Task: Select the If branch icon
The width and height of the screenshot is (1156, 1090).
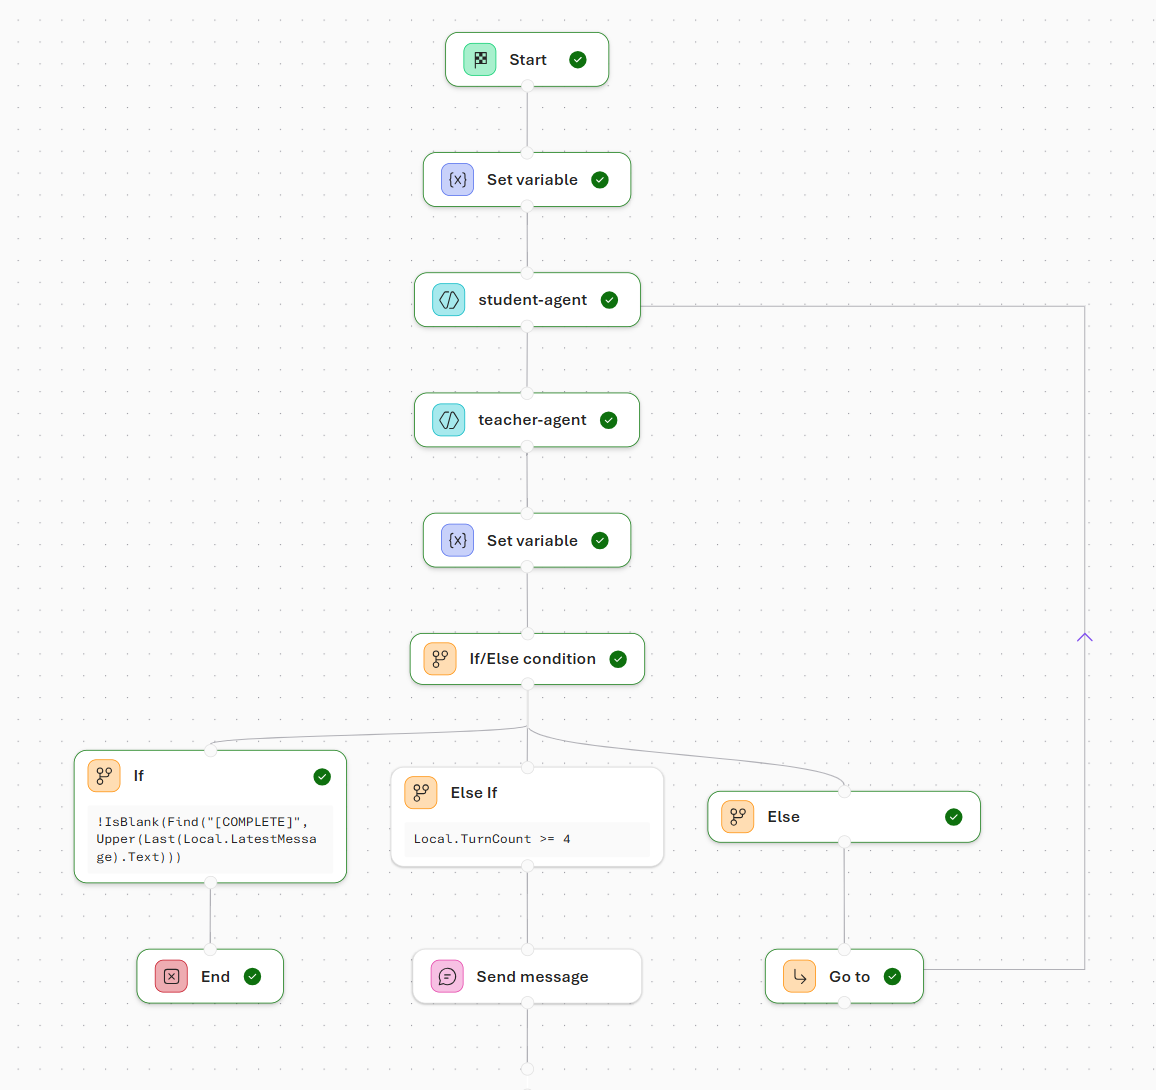Action: pos(104,775)
